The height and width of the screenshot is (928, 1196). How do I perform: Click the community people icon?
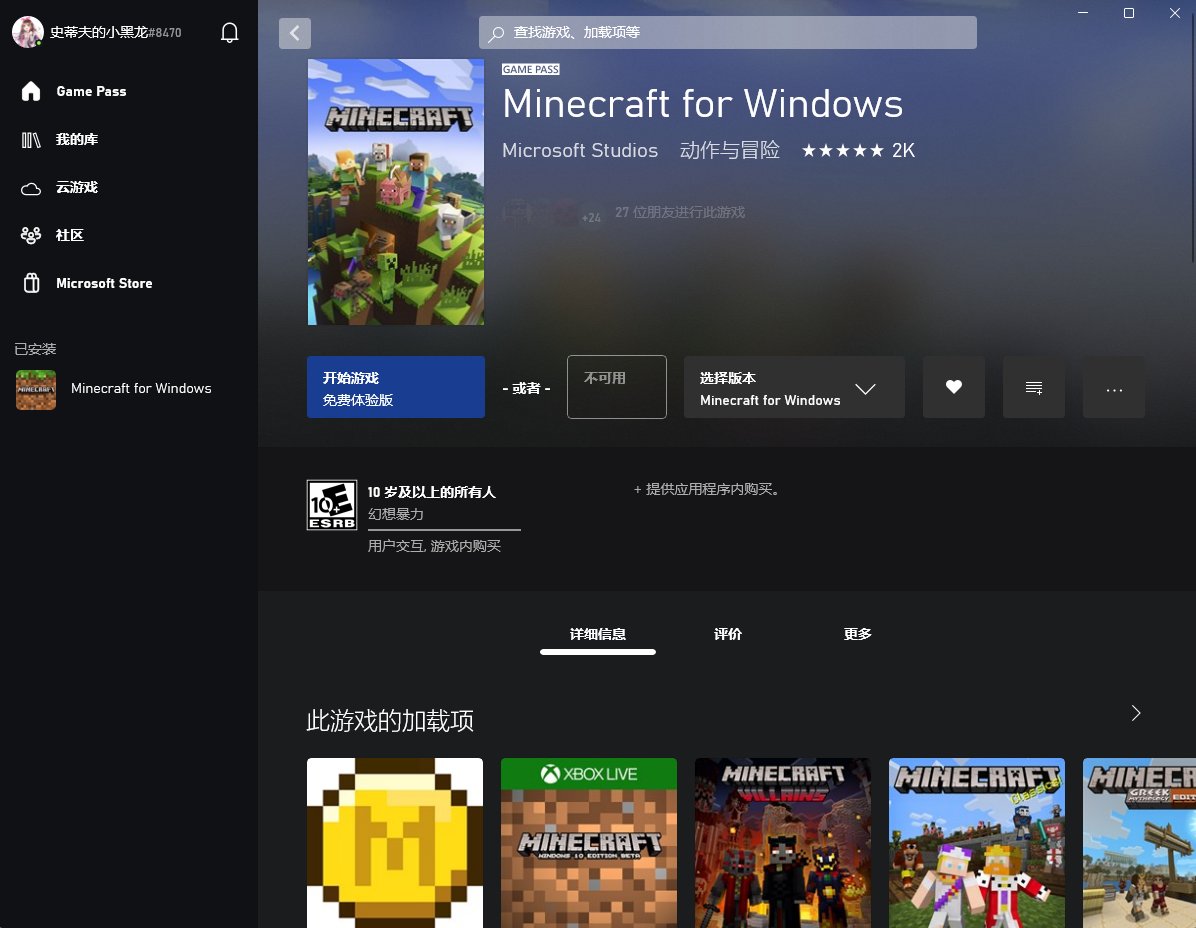pyautogui.click(x=31, y=236)
